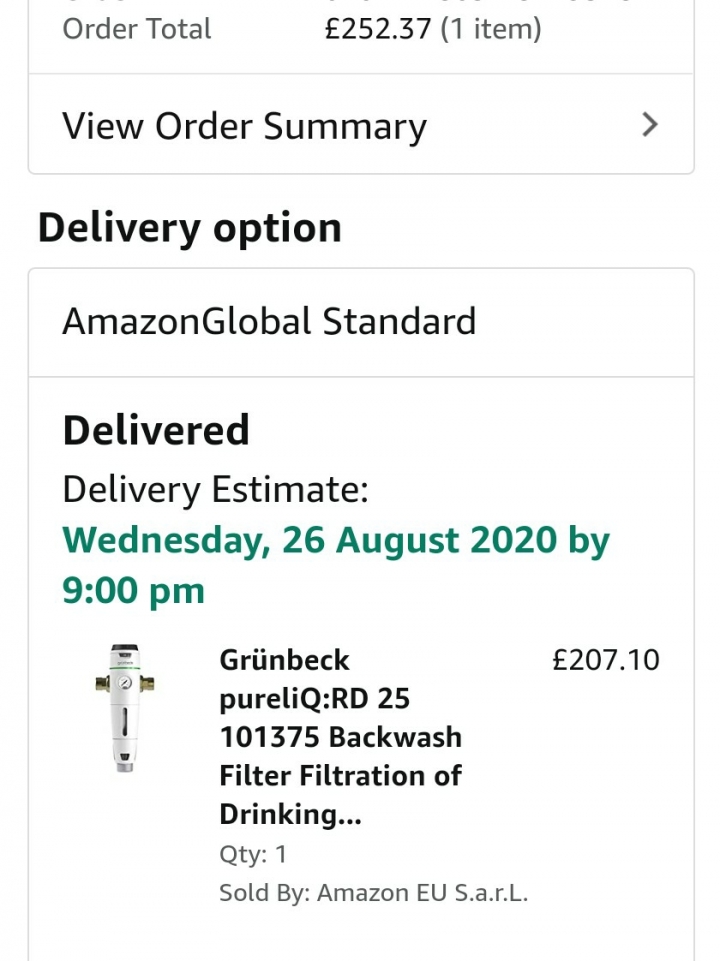Tap the Qty: 1 quantity text

(253, 854)
